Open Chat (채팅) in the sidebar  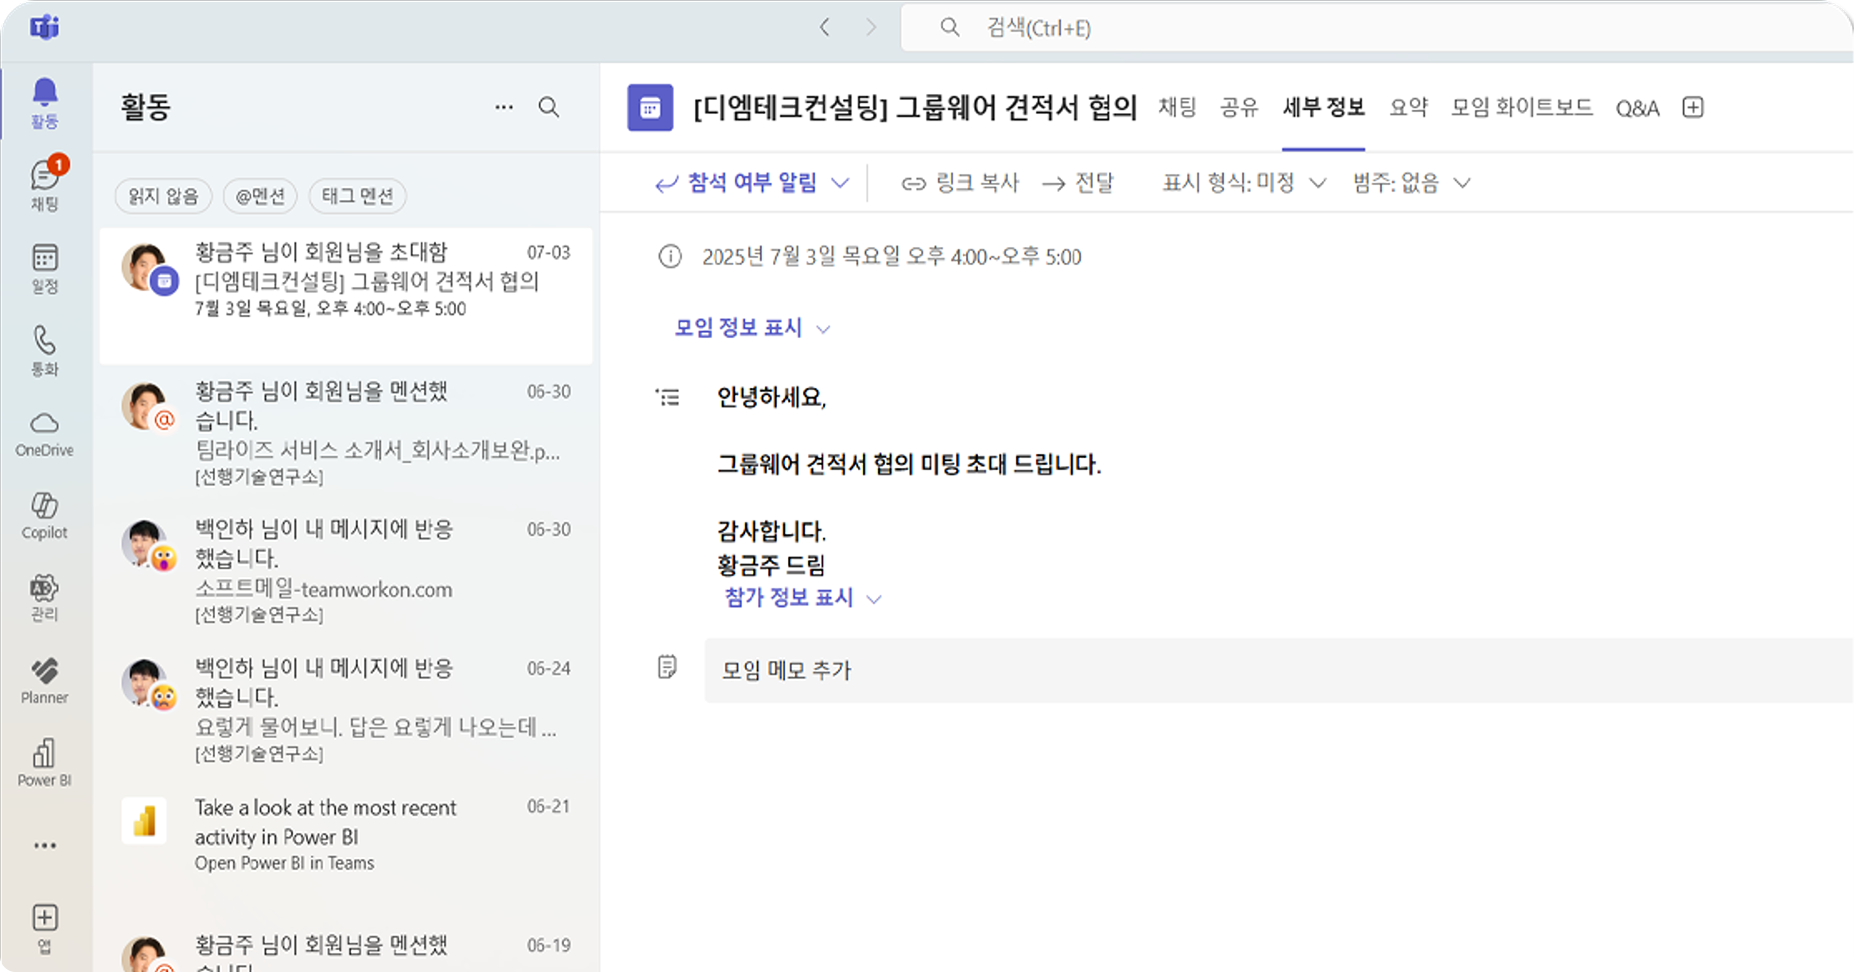[x=45, y=185]
